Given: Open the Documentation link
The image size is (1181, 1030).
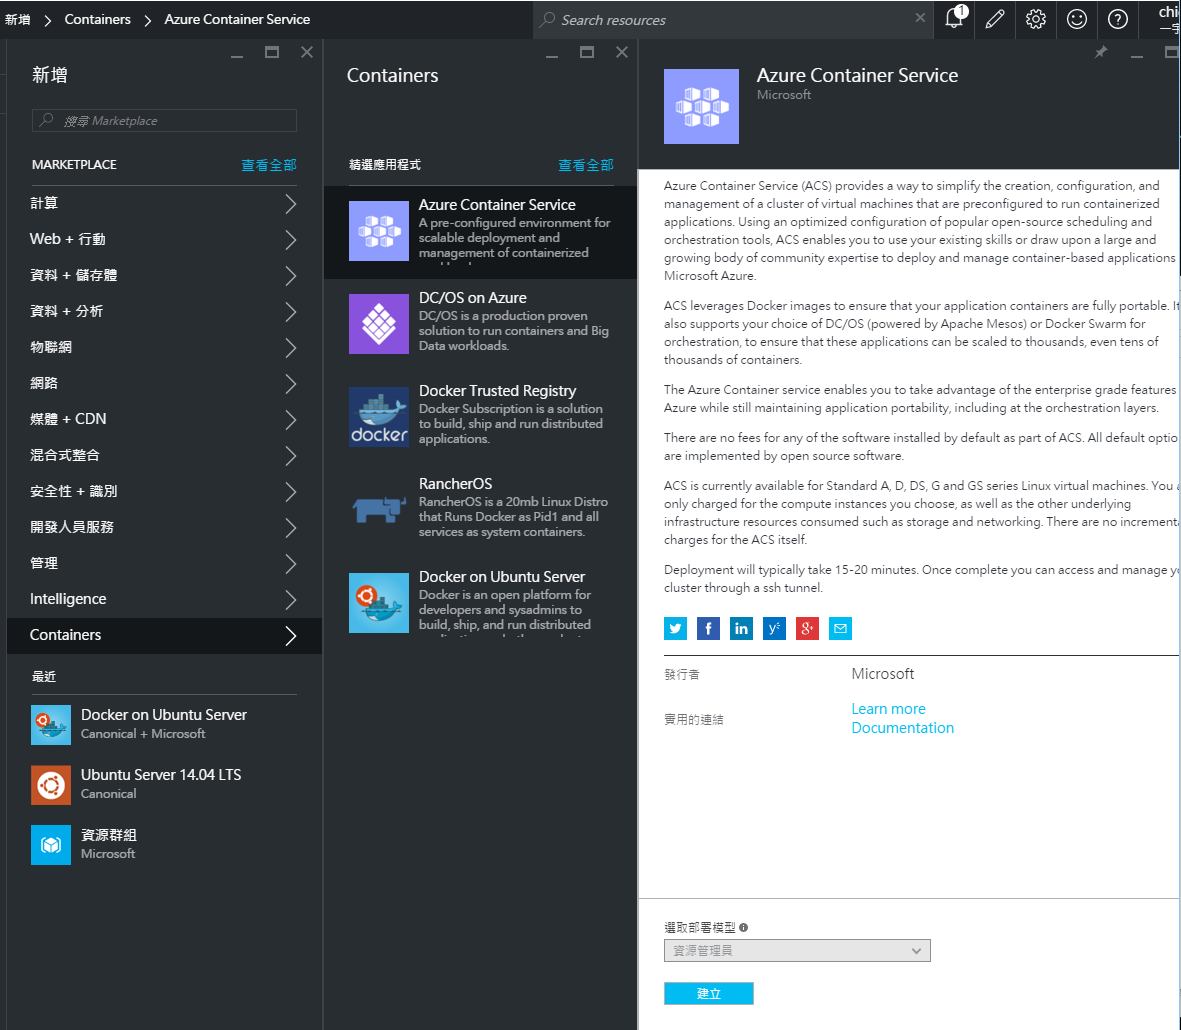Looking at the screenshot, I should click(902, 728).
